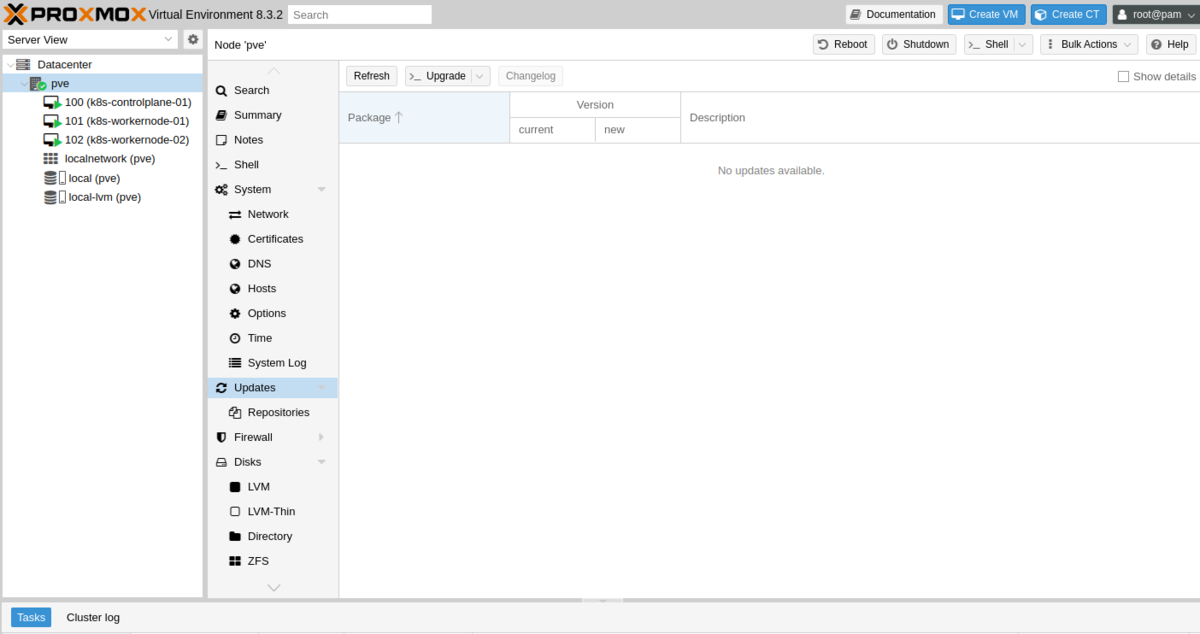Collapse the System submenu arrow

[322, 189]
